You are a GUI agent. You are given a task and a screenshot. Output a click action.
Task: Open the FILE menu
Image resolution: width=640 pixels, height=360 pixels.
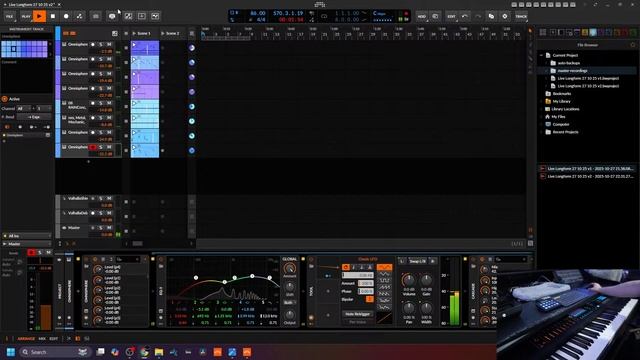(9, 16)
